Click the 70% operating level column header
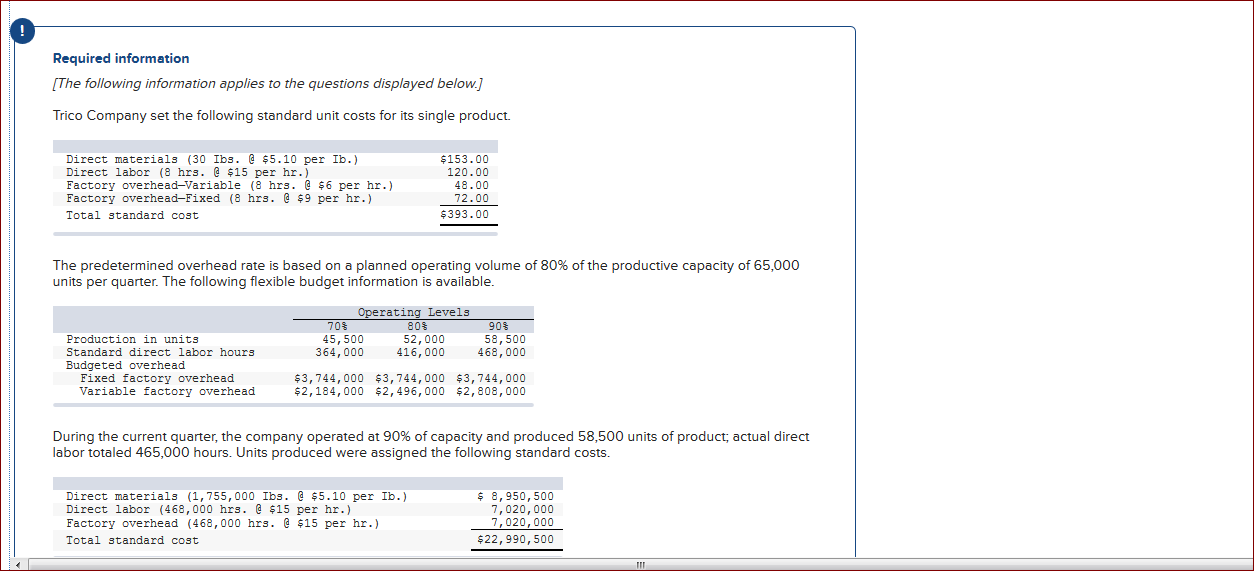The image size is (1254, 571). pos(337,326)
